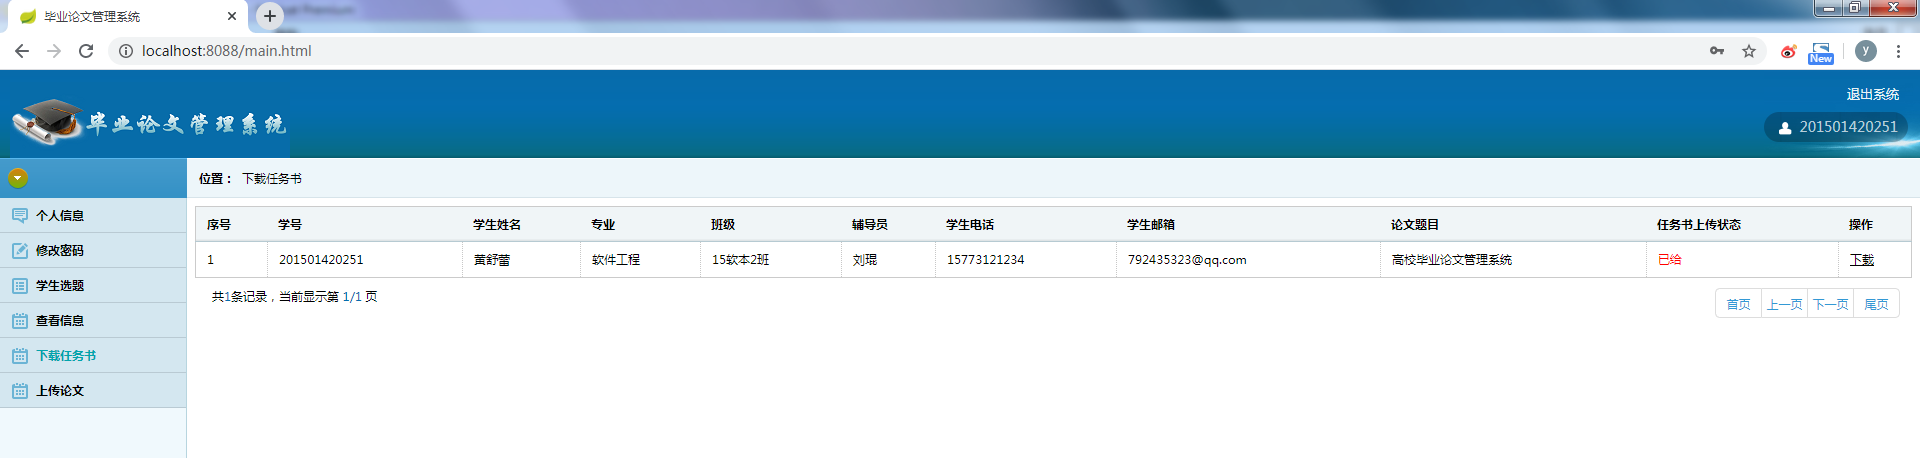Click the 查看信息 calendar icon
The height and width of the screenshot is (458, 1920).
[20, 321]
